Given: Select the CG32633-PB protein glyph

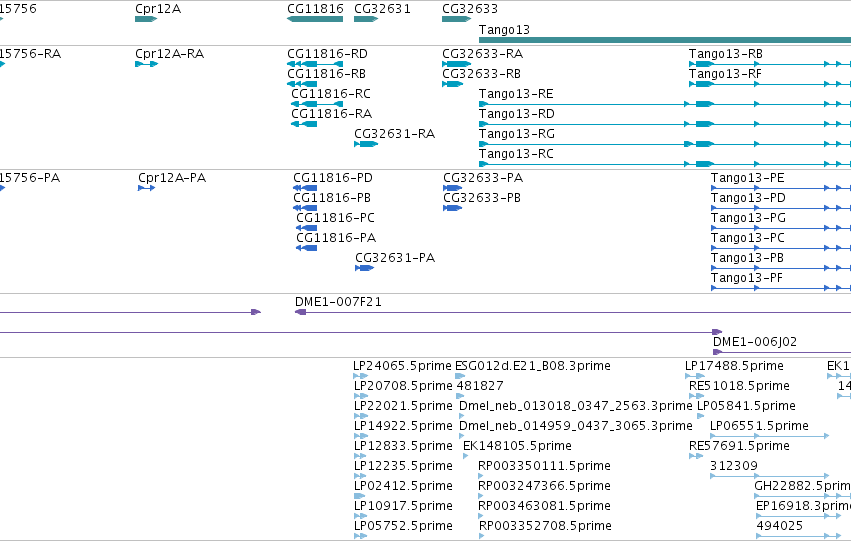Looking at the screenshot, I should click(x=453, y=208).
